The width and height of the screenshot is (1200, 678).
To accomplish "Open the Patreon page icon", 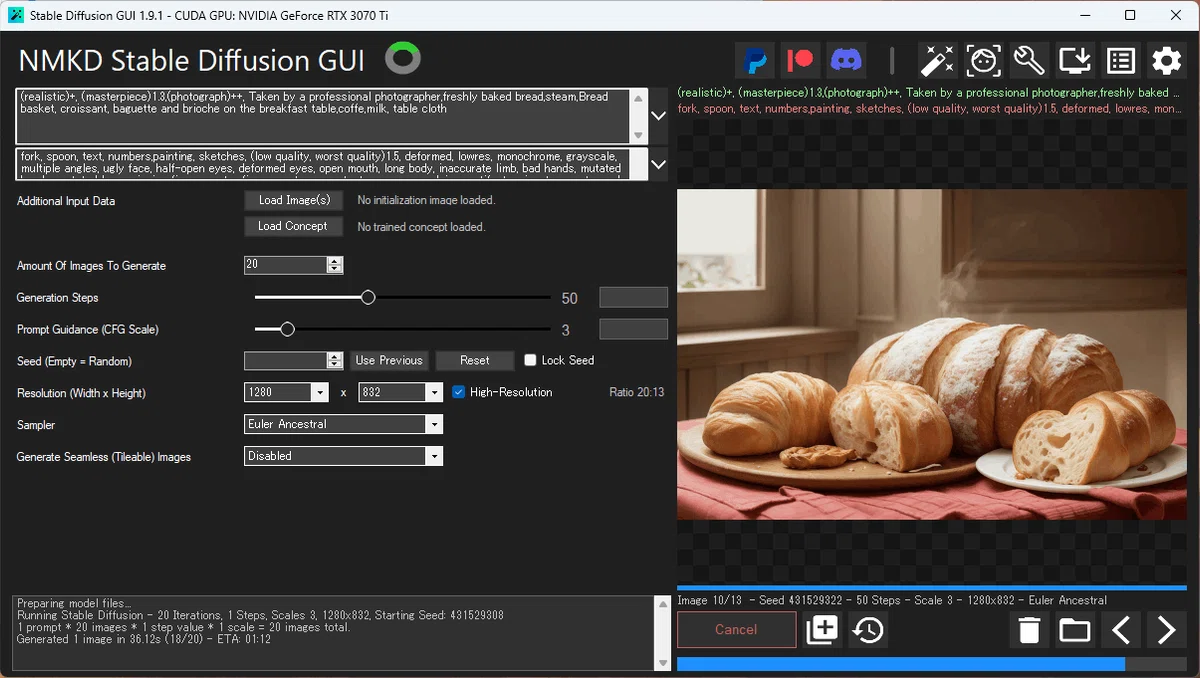I will 801,61.
